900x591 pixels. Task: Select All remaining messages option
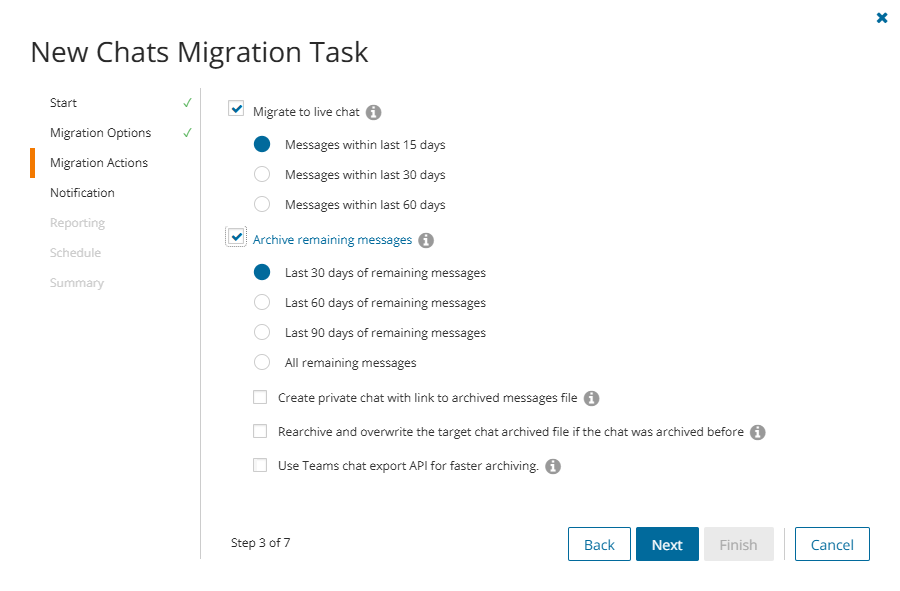coord(262,363)
